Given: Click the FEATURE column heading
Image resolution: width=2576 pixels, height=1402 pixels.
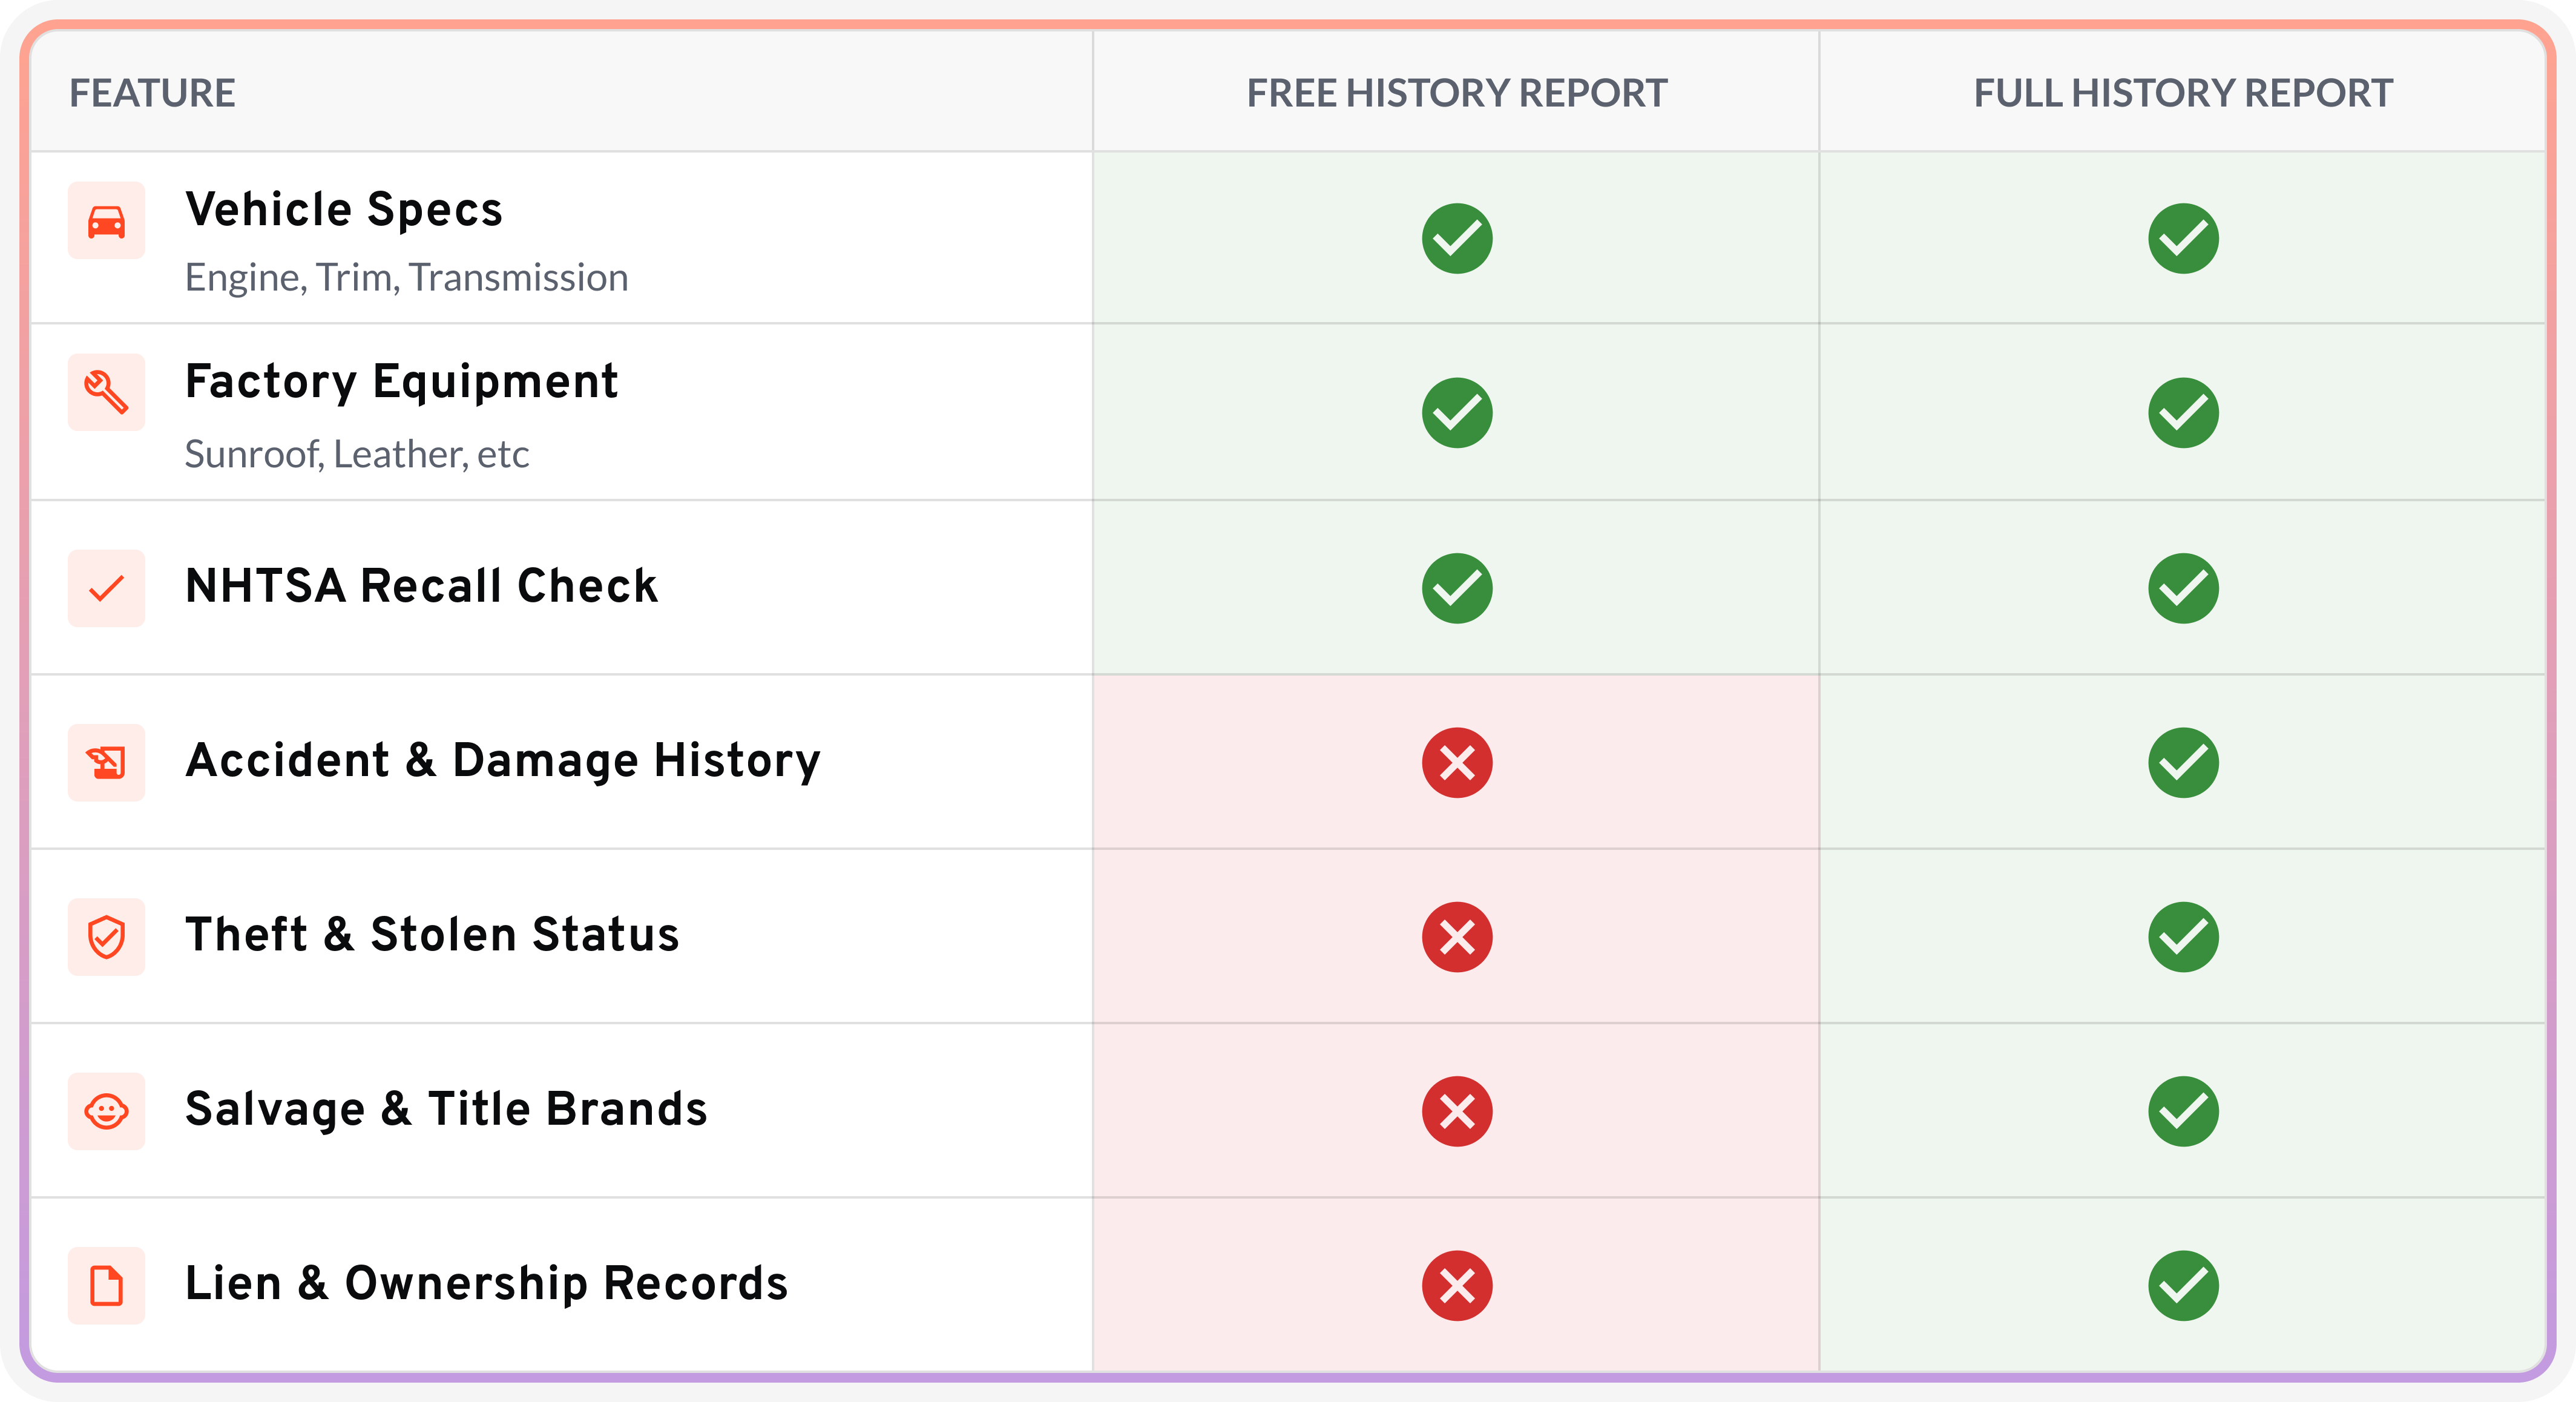Looking at the screenshot, I should point(153,94).
